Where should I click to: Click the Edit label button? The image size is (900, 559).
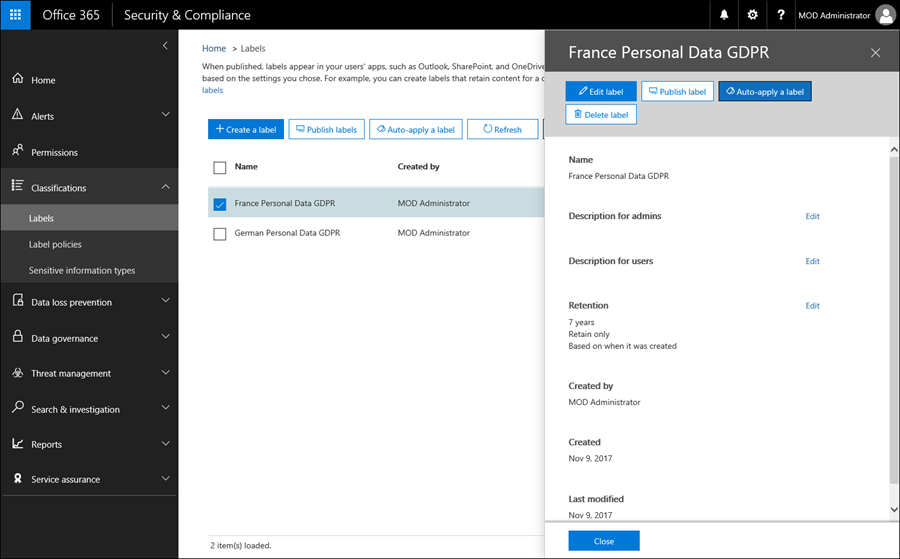(601, 91)
